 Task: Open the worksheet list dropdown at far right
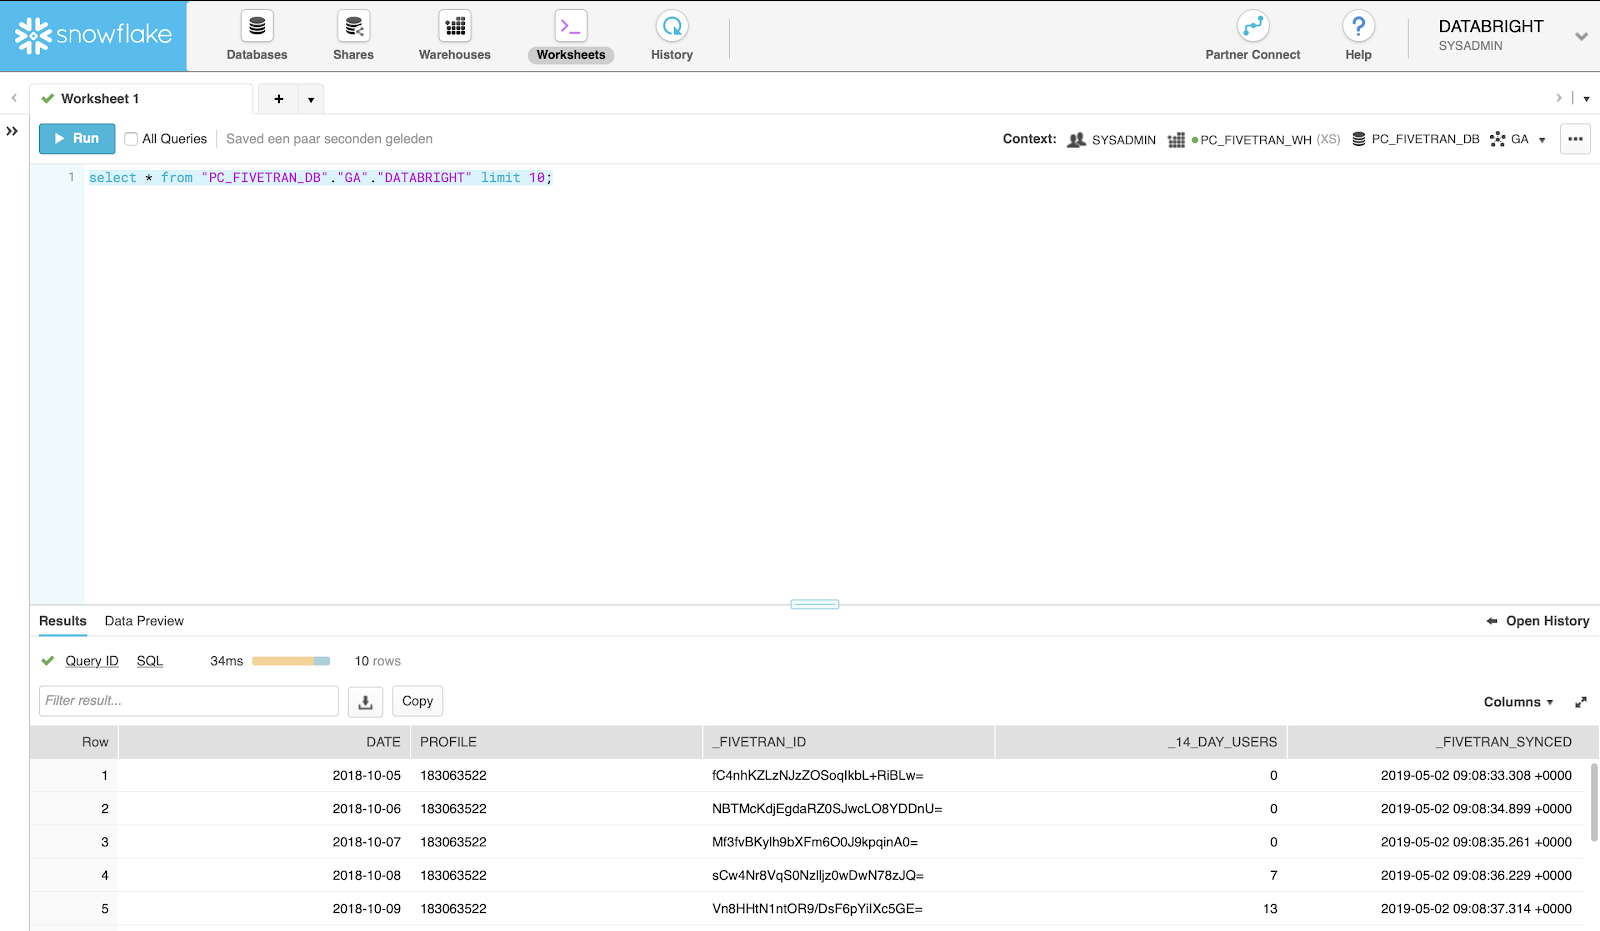1586,99
